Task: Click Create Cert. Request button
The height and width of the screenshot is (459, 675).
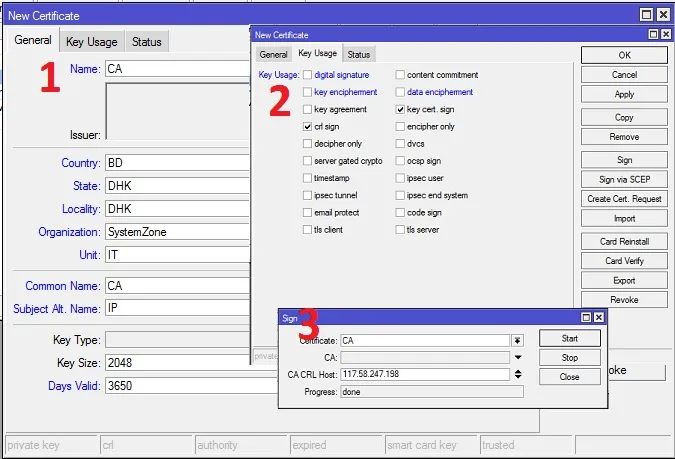Action: point(624,199)
